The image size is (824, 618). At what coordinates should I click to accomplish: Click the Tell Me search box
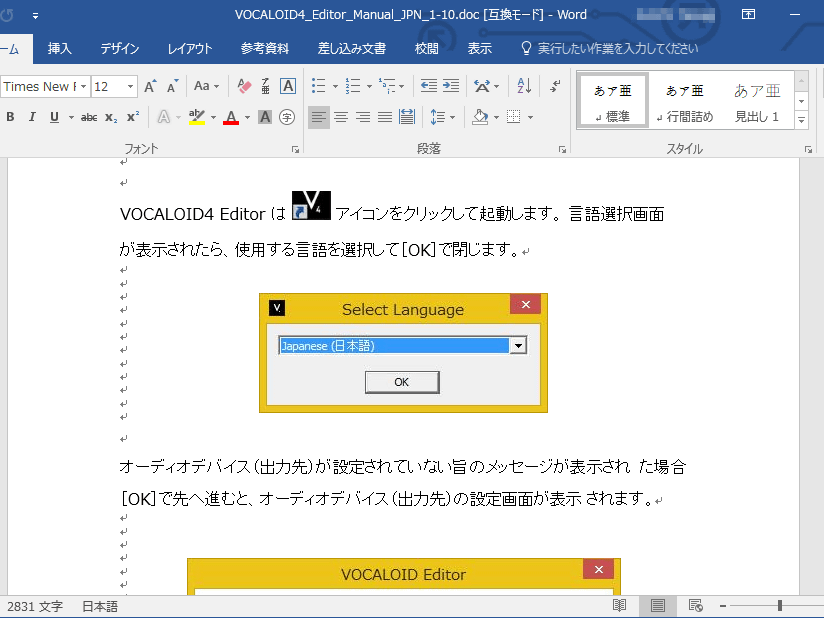tap(610, 48)
